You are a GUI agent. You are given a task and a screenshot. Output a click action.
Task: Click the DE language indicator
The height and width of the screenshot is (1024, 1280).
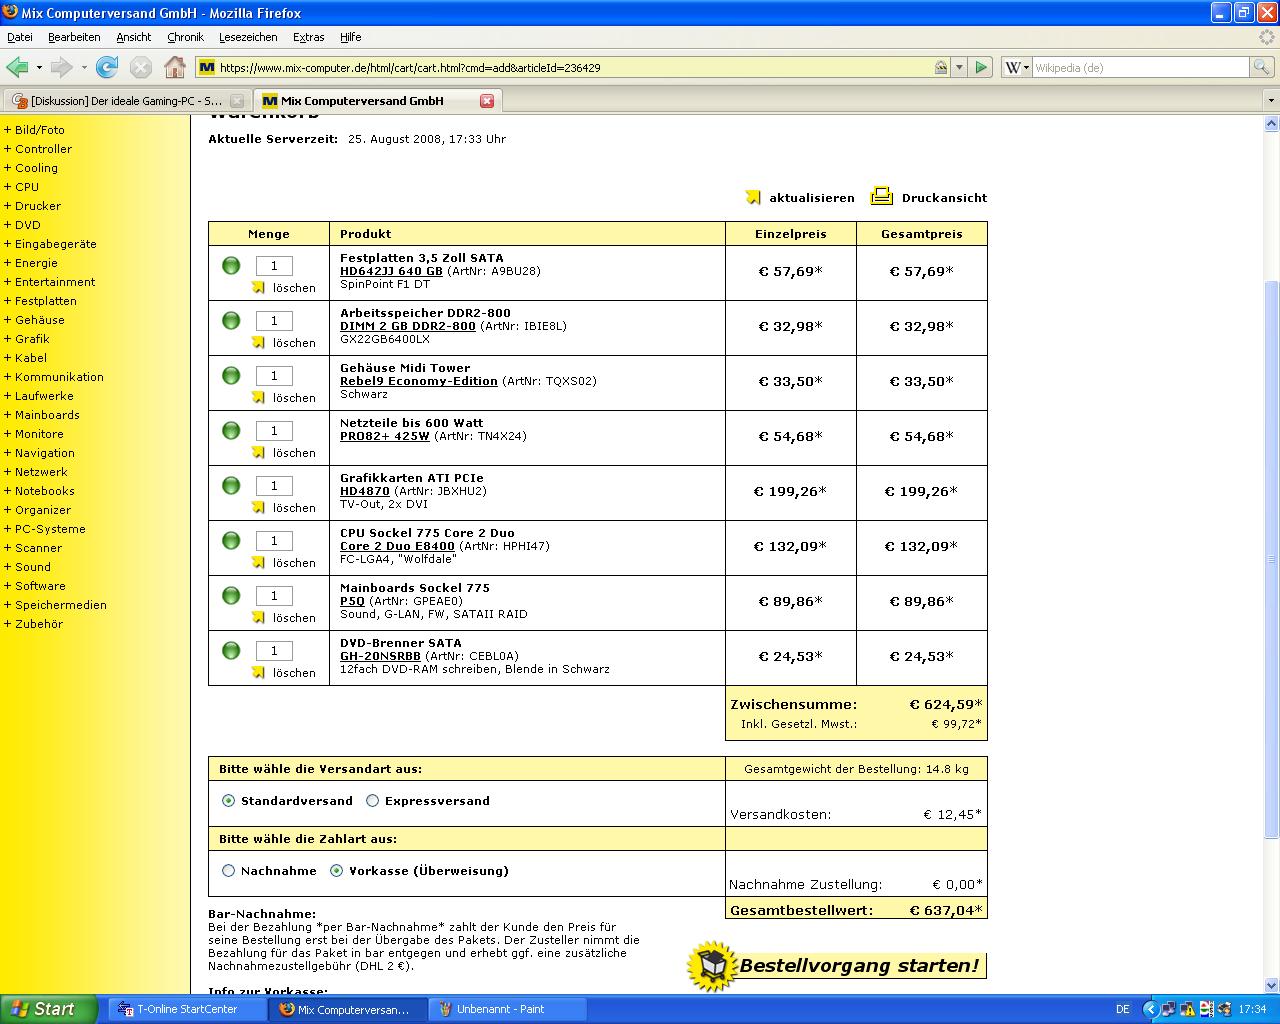click(1122, 1009)
